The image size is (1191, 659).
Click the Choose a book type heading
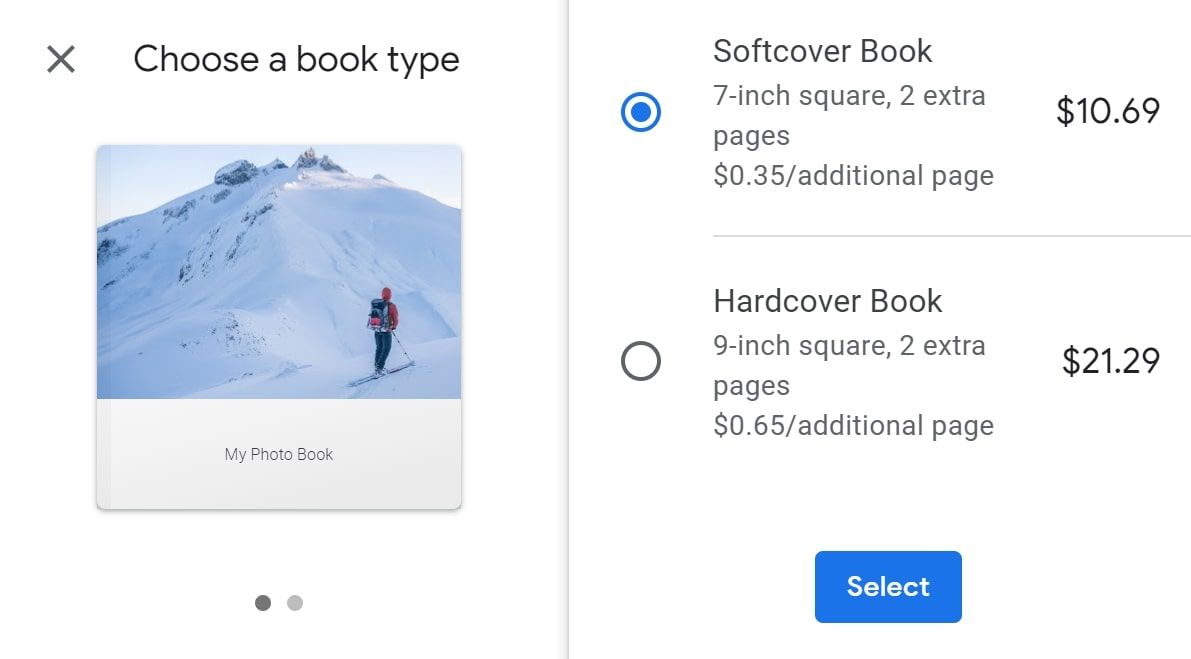pyautogui.click(x=297, y=59)
